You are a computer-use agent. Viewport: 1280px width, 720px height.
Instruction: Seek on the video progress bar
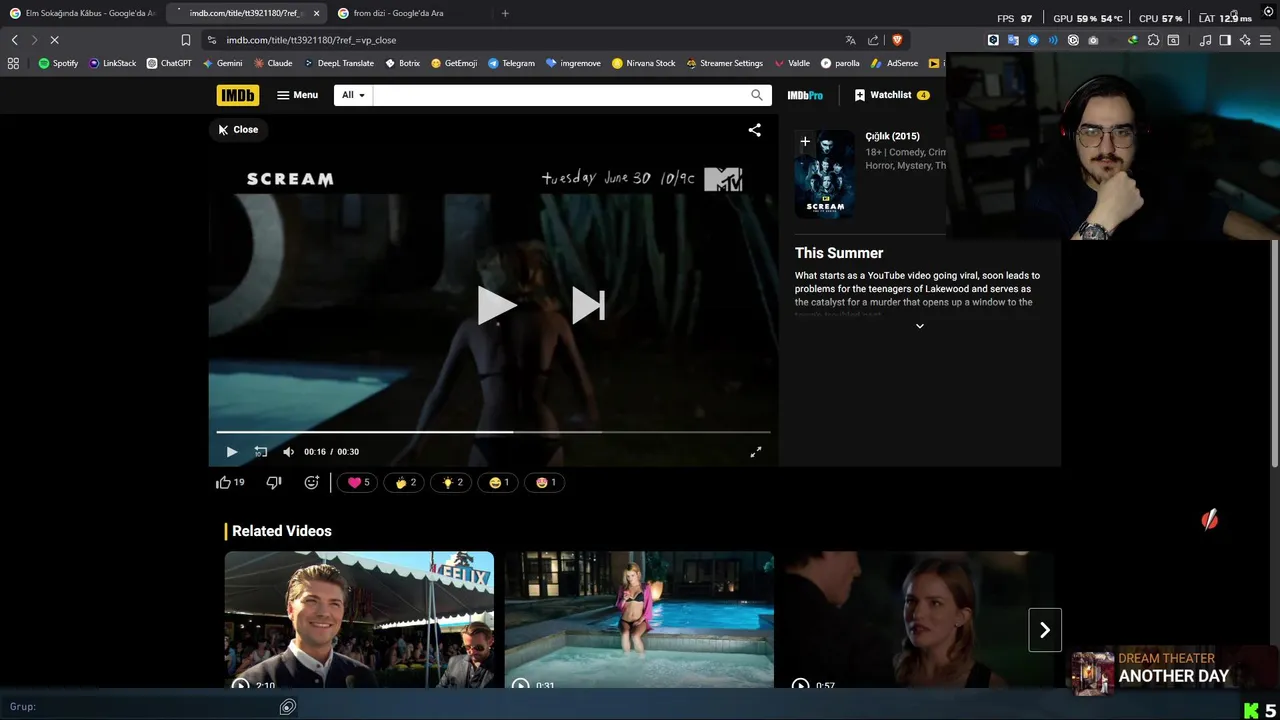tap(494, 432)
